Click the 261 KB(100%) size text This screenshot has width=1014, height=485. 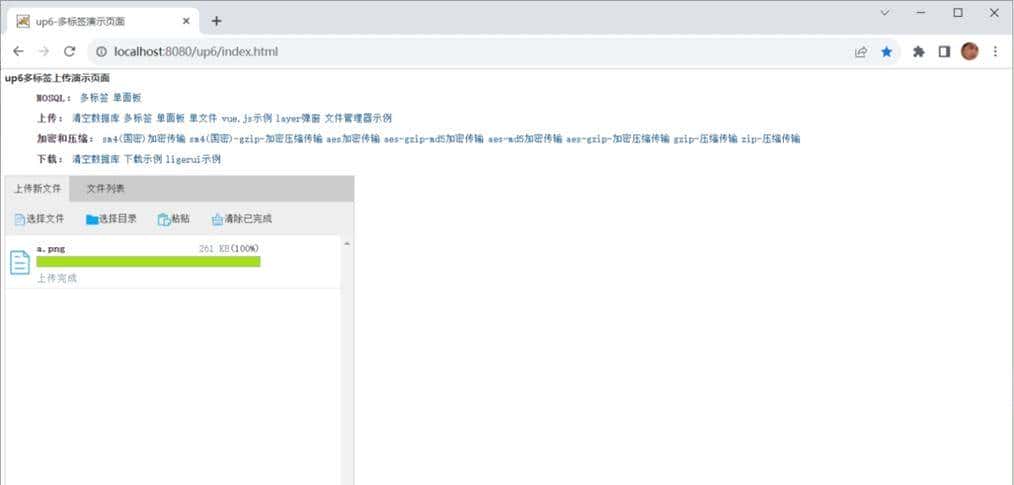230,249
